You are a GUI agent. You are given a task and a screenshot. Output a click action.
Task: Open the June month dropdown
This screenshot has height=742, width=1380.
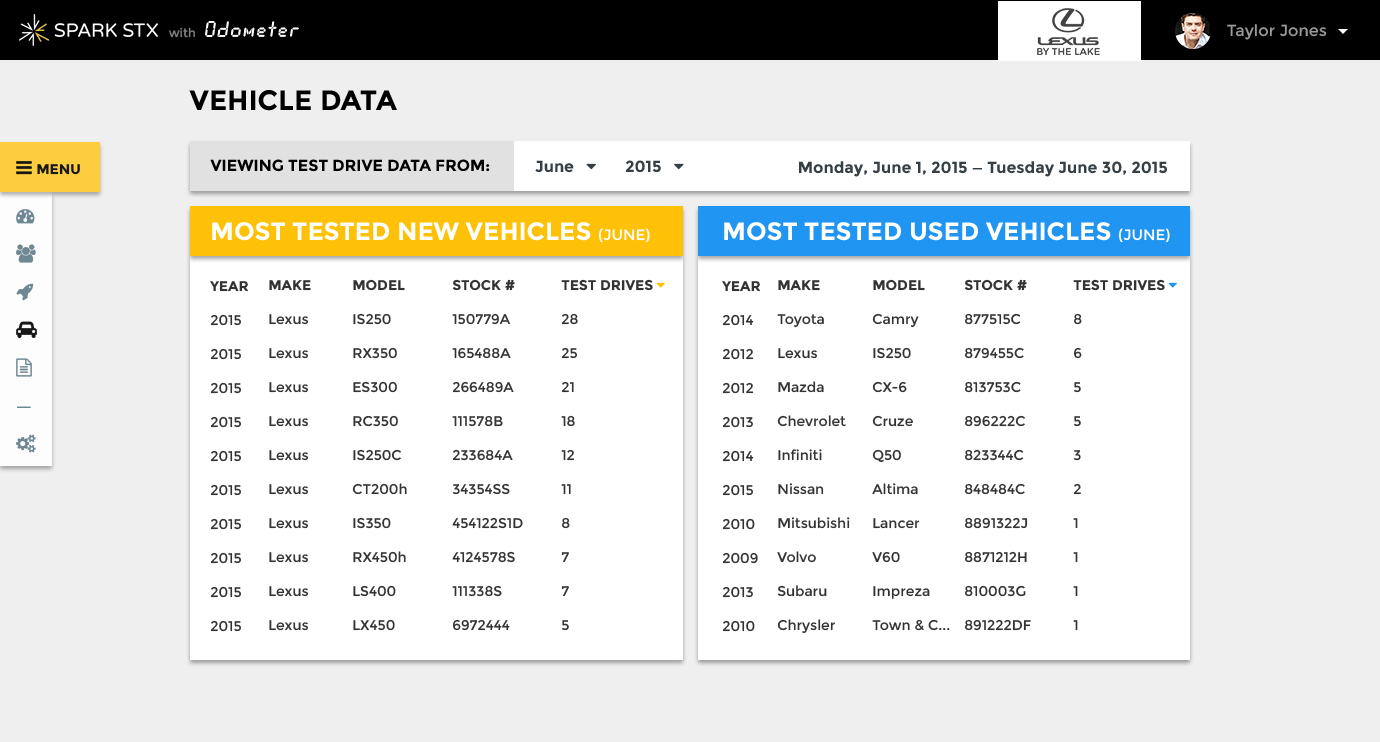(566, 167)
